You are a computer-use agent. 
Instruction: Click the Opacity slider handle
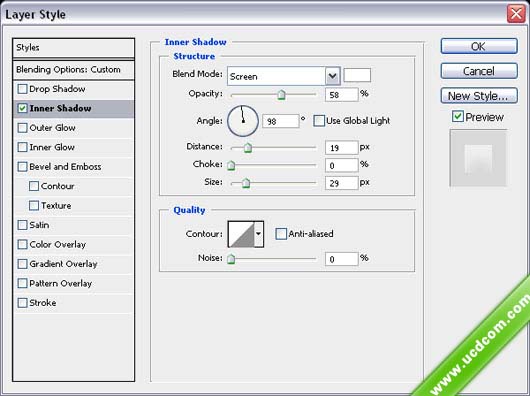[x=281, y=95]
